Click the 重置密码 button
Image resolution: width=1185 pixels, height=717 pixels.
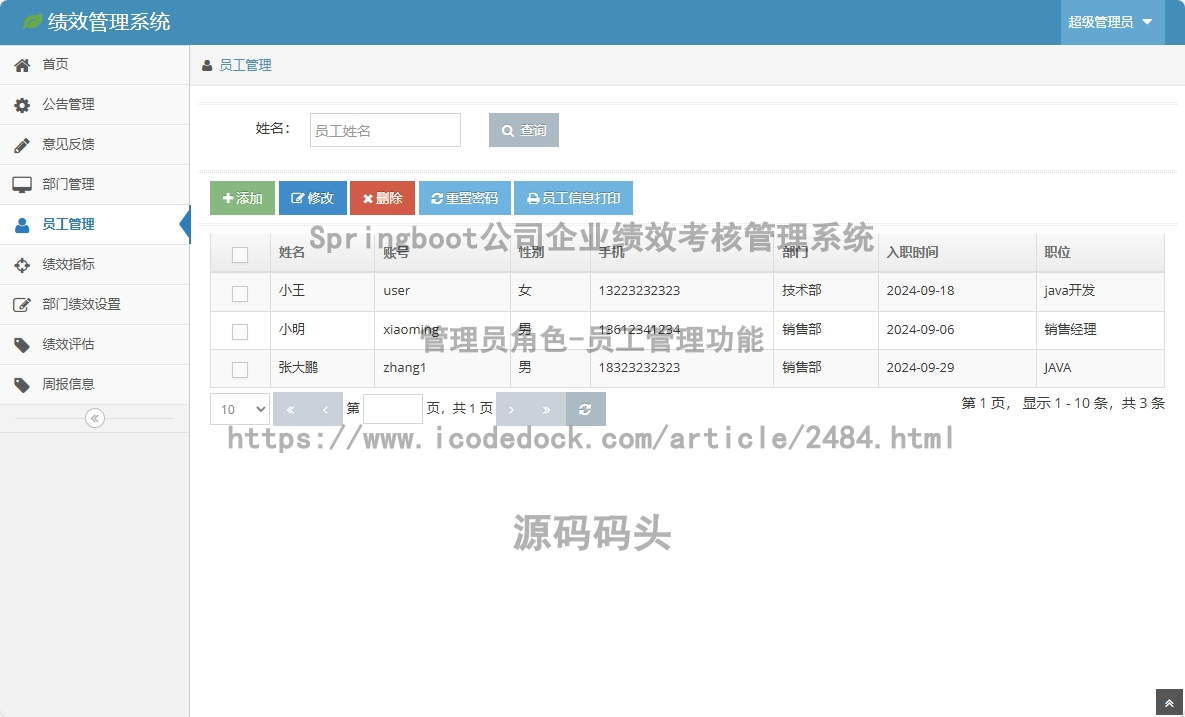point(465,198)
